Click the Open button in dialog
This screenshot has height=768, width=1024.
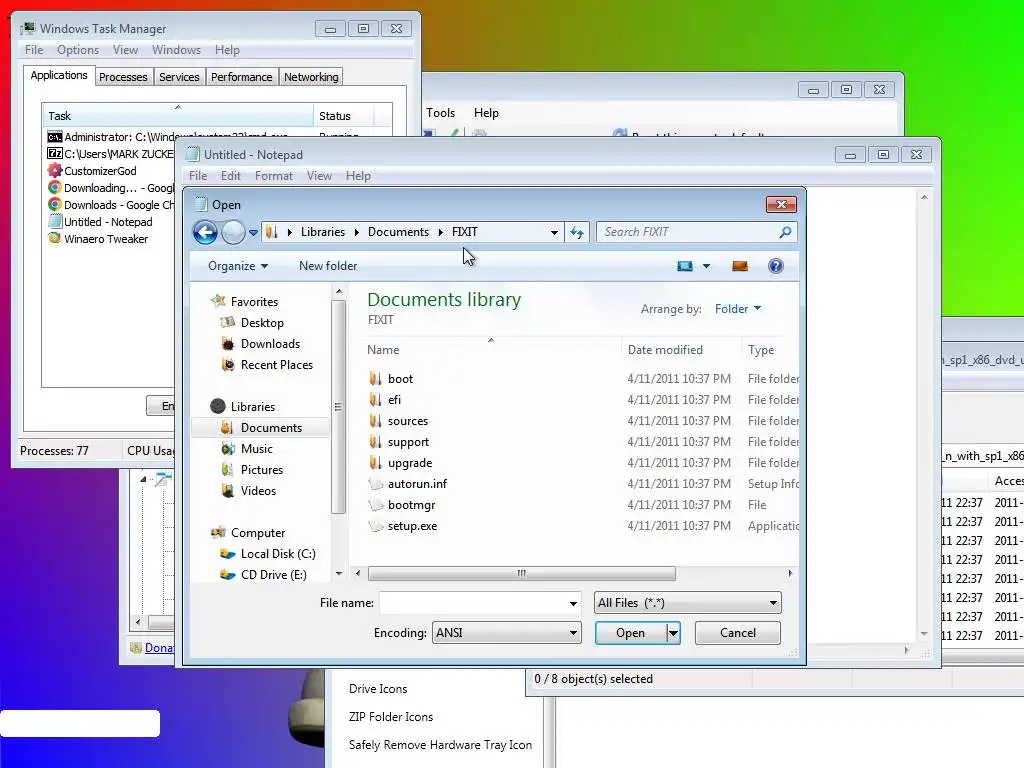click(x=630, y=633)
